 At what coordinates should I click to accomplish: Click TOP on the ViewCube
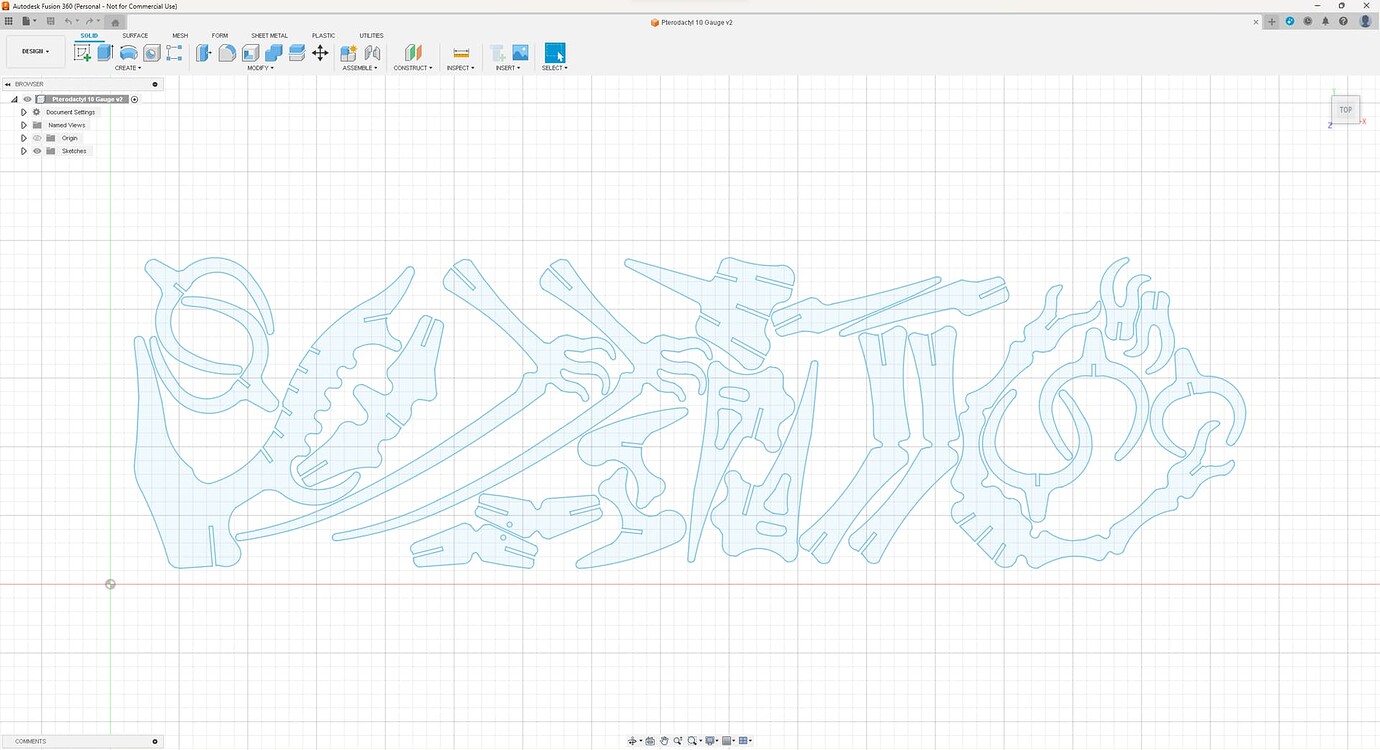click(x=1345, y=109)
